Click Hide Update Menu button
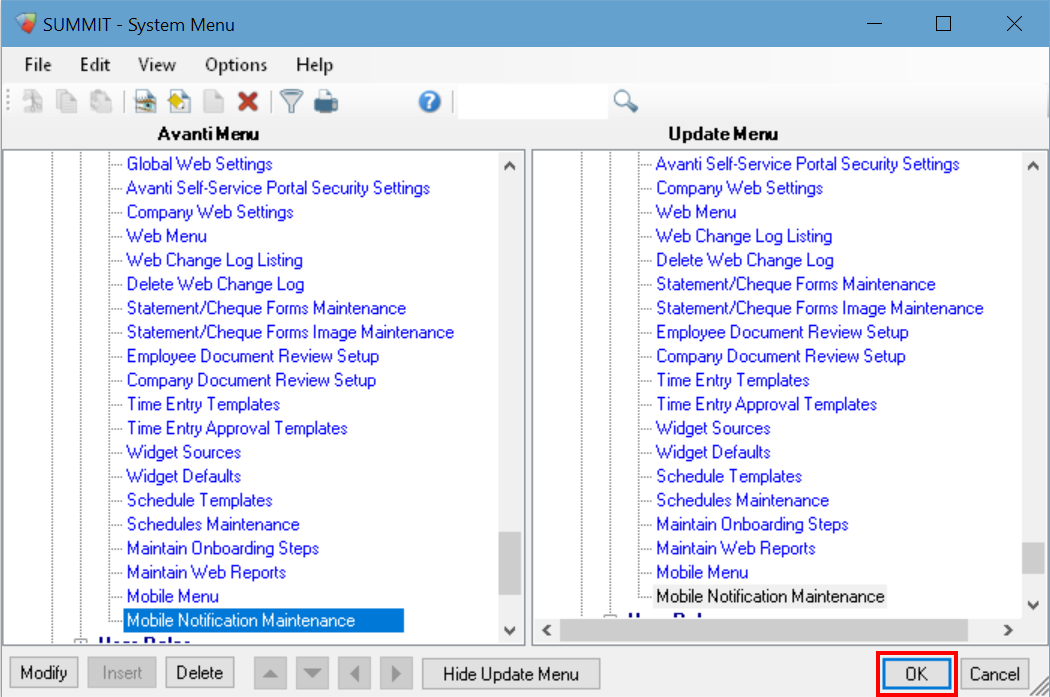1050x697 pixels. (x=511, y=674)
